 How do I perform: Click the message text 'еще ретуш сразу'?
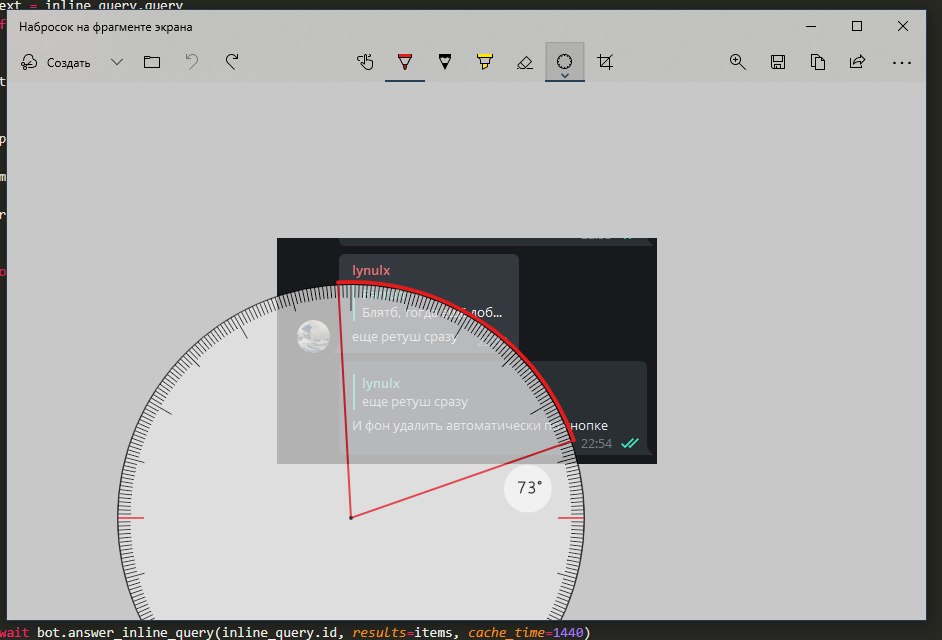[405, 337]
